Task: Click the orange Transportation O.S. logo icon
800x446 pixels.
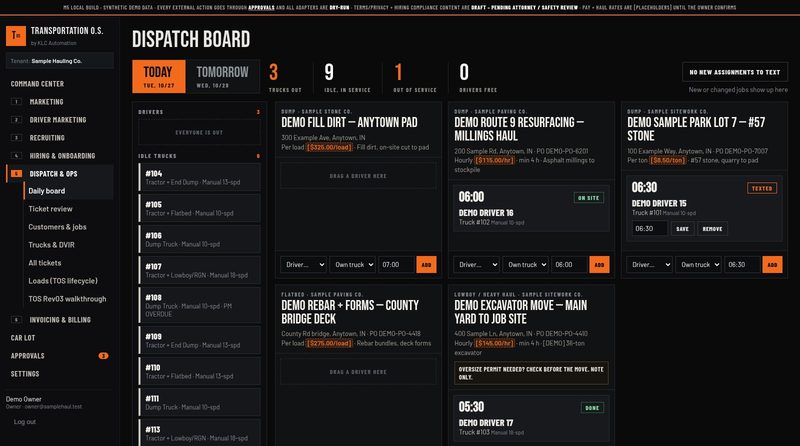Action: coord(16,36)
